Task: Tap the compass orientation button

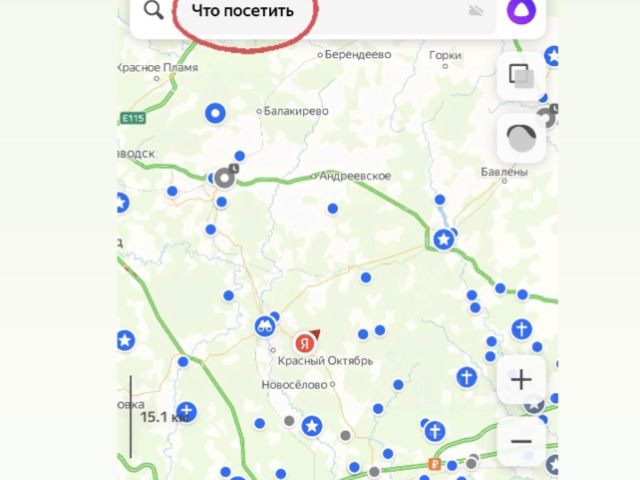Action: tap(521, 138)
